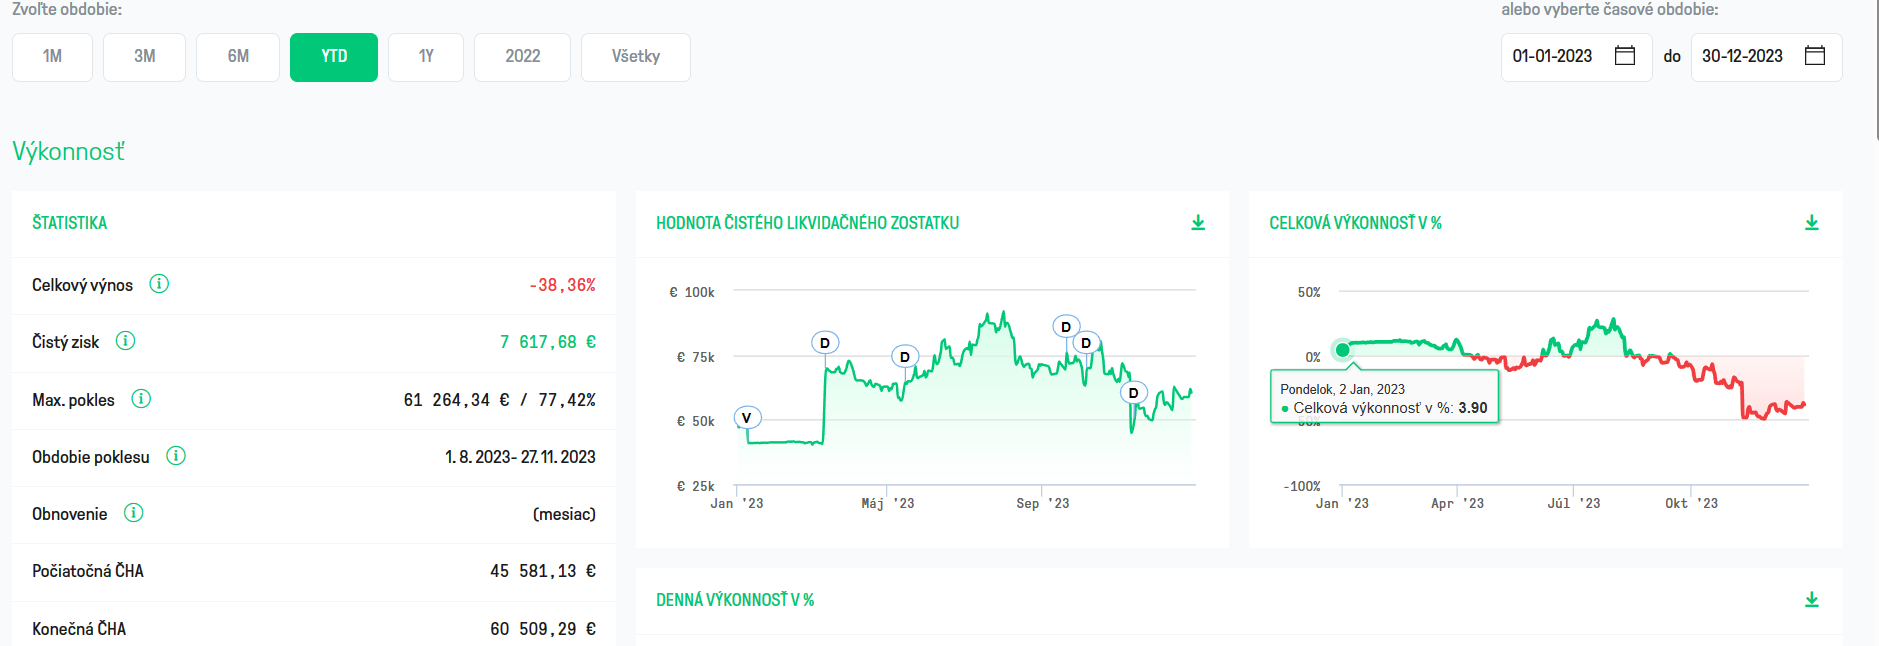Switch to 1Y period

[426, 57]
